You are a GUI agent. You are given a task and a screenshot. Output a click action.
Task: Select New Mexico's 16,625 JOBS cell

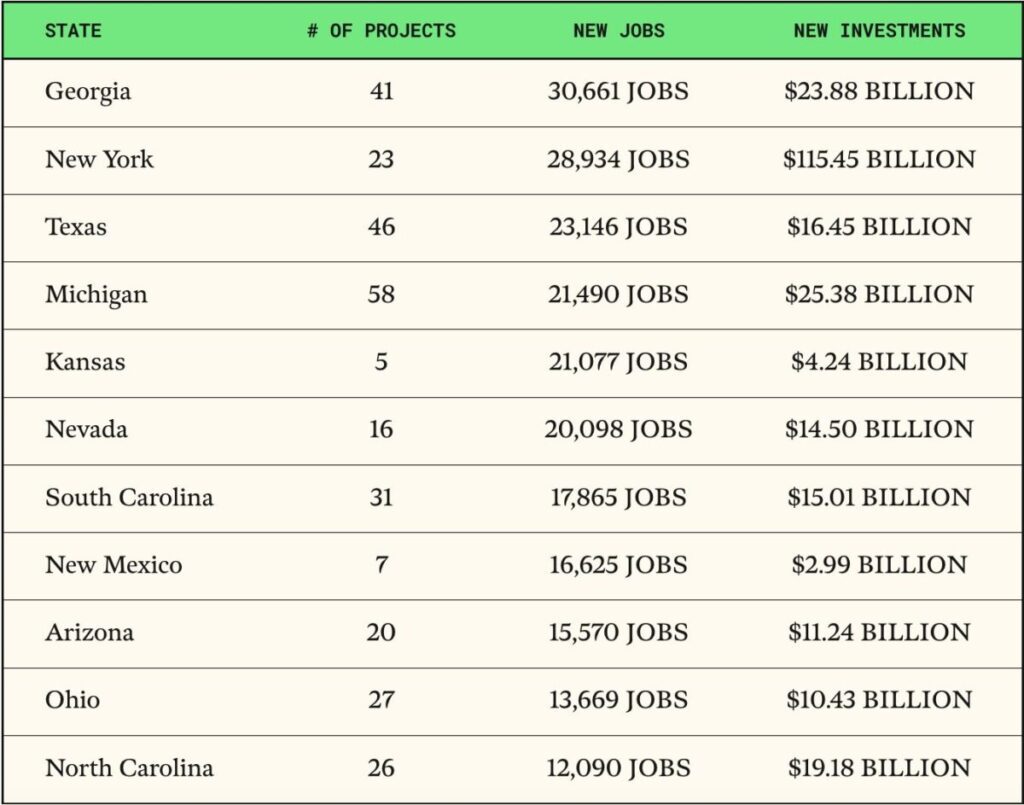(618, 564)
